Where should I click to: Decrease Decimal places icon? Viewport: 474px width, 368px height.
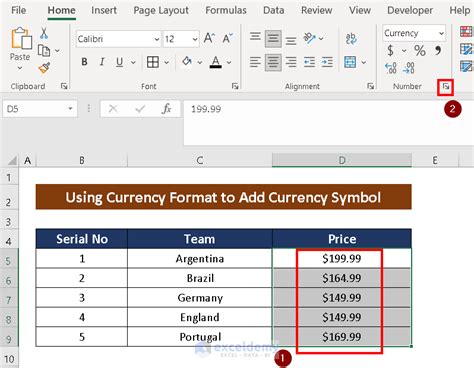409,68
